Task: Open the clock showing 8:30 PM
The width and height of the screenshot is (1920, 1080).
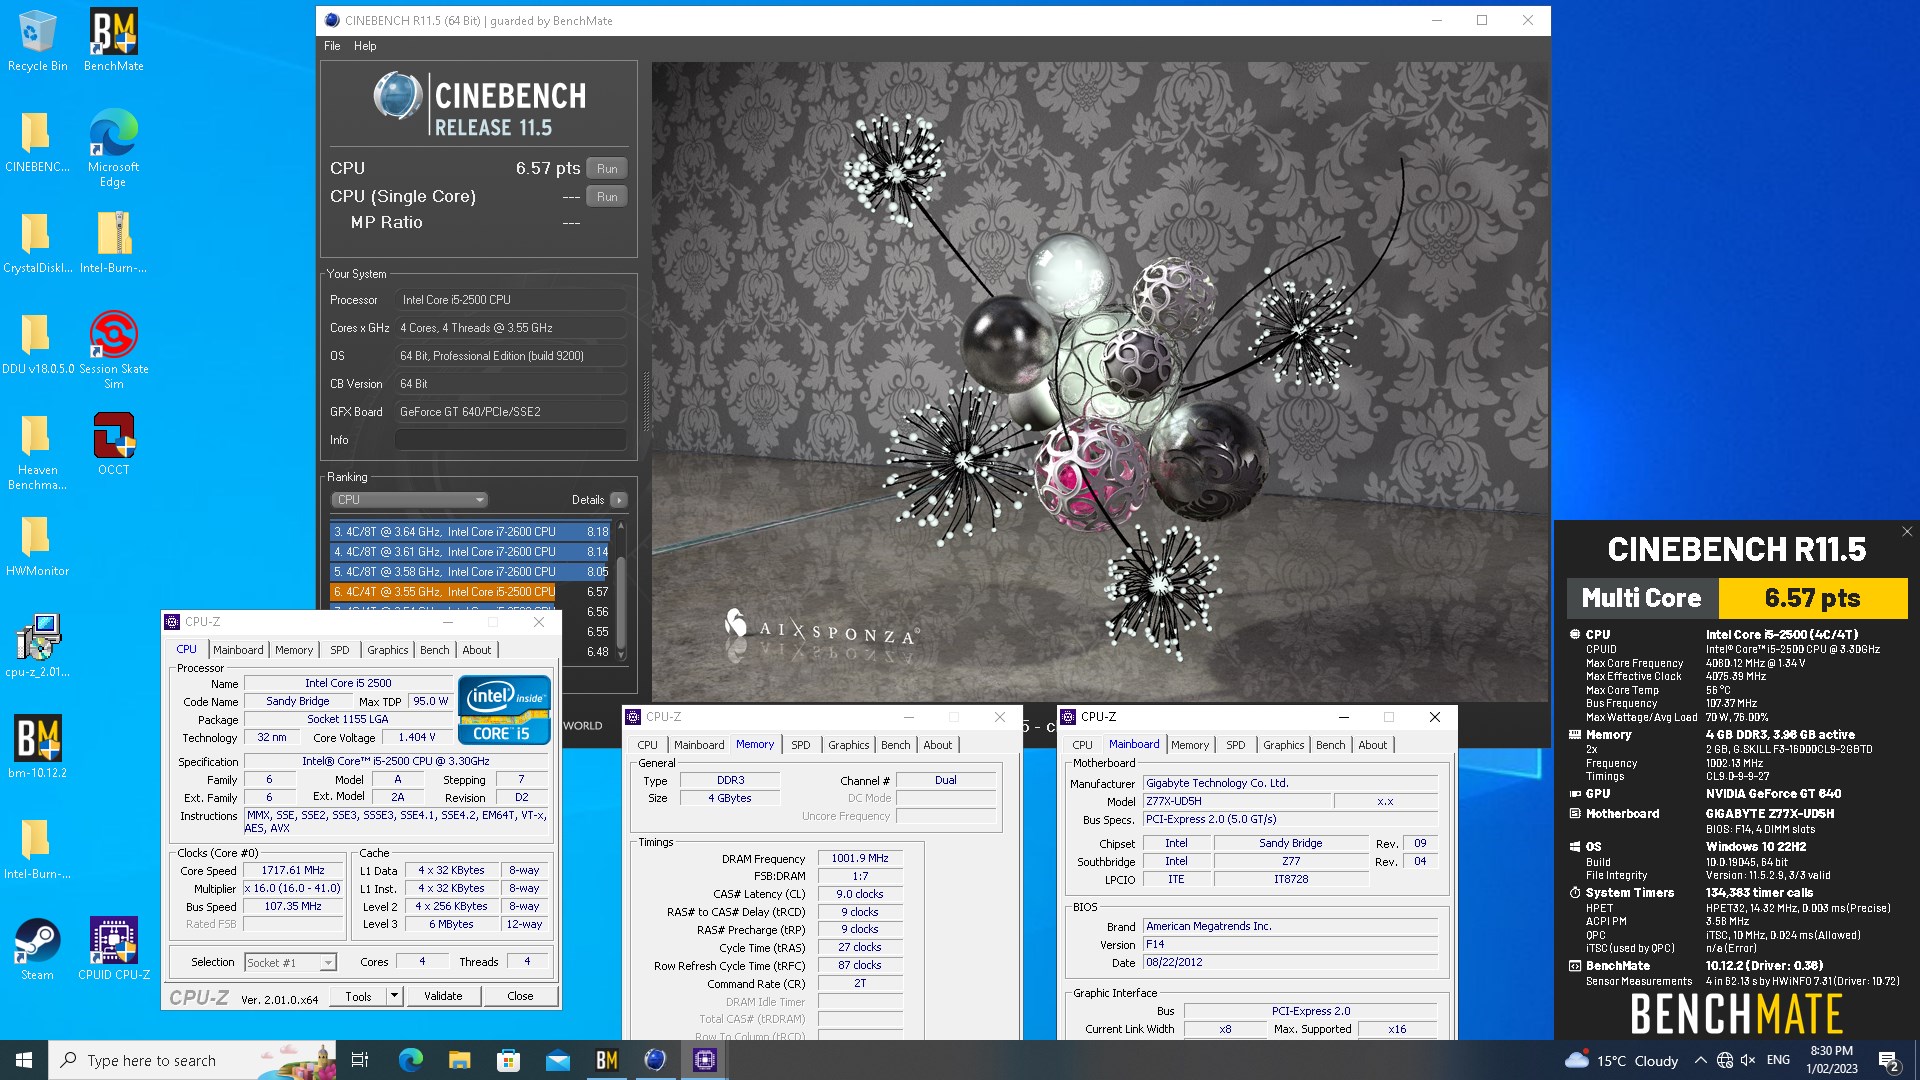Action: coord(1832,1060)
